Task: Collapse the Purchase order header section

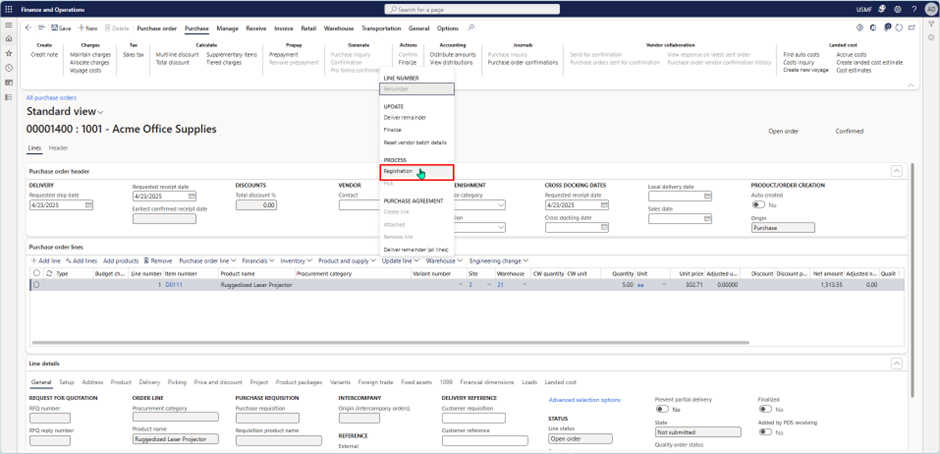Action: [x=897, y=172]
